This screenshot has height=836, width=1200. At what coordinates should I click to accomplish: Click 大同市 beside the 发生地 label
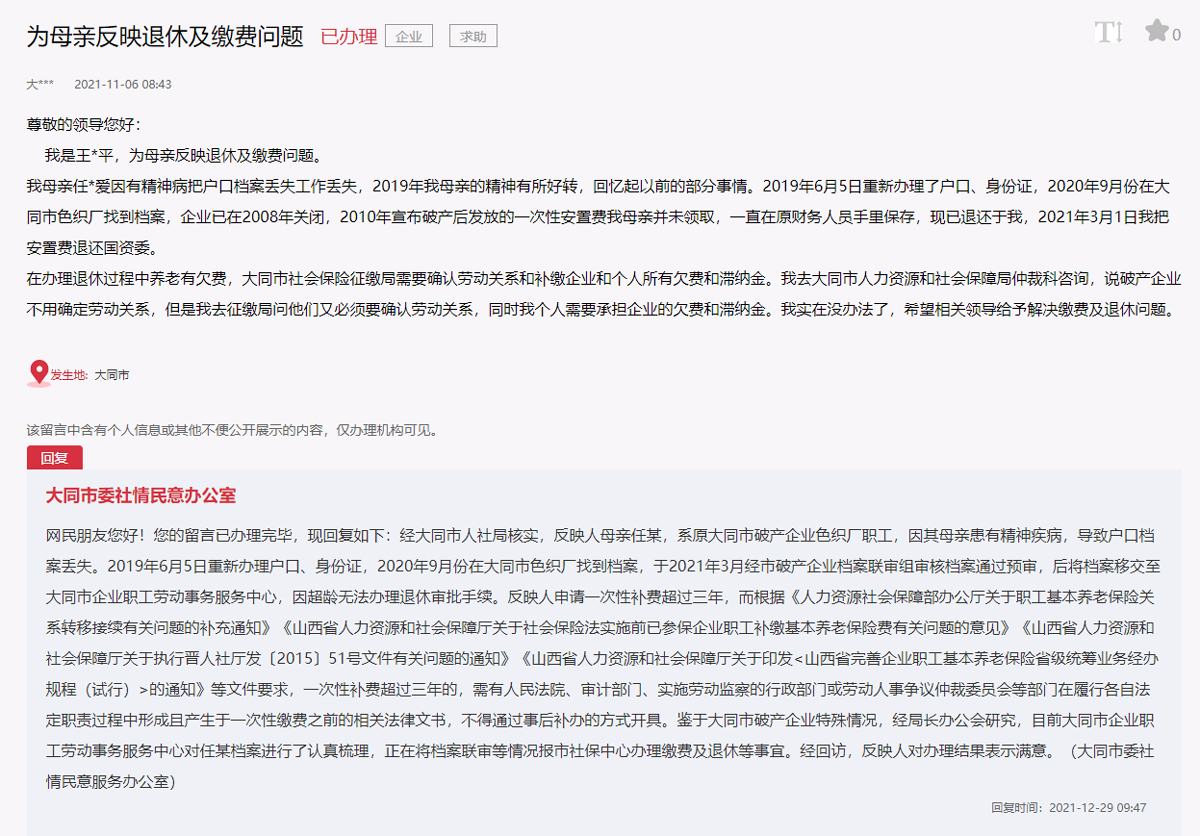point(112,376)
